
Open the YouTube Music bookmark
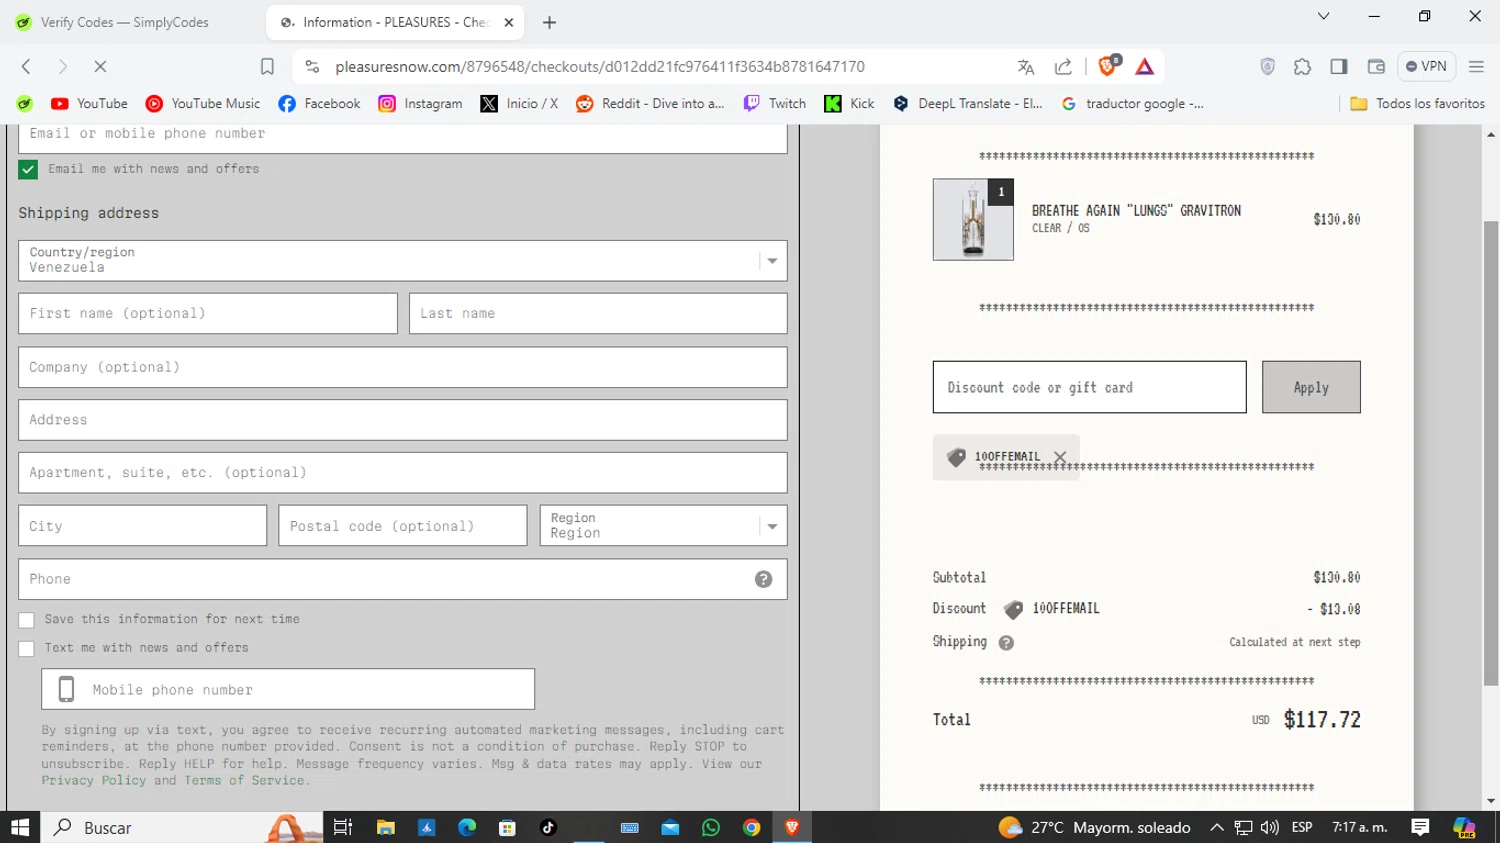[203, 104]
